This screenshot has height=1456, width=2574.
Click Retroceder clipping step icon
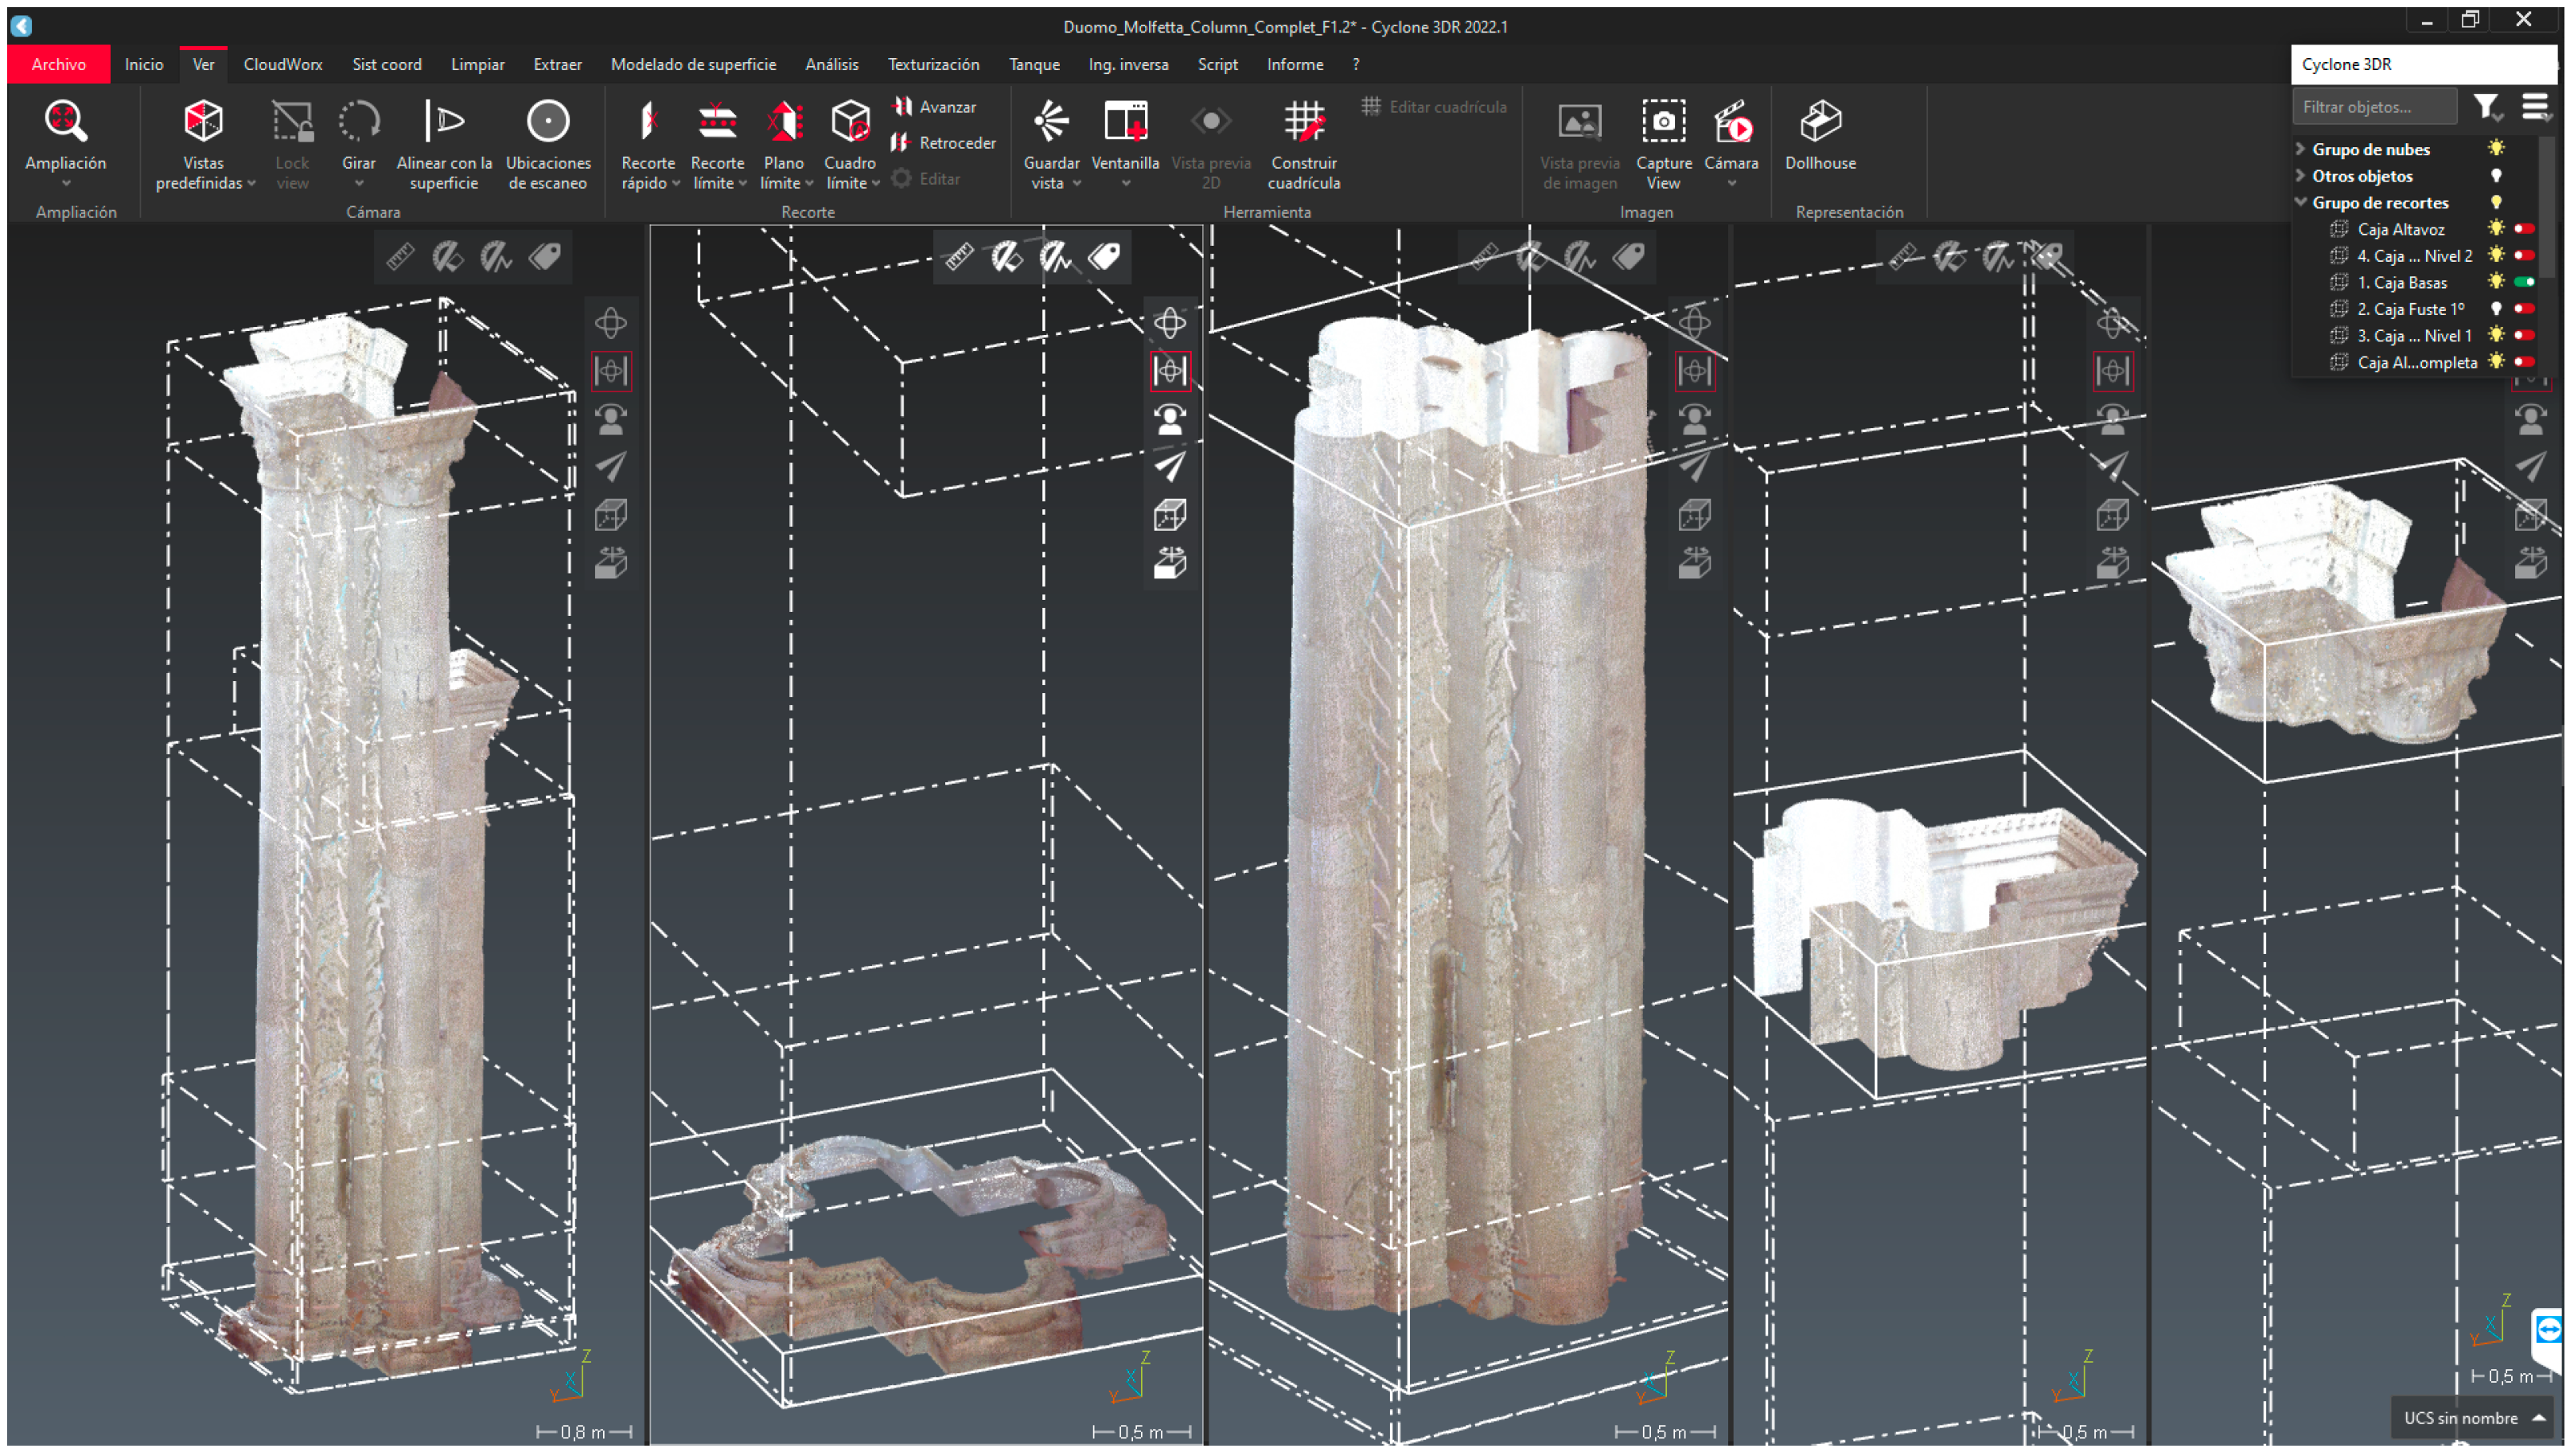coord(901,142)
